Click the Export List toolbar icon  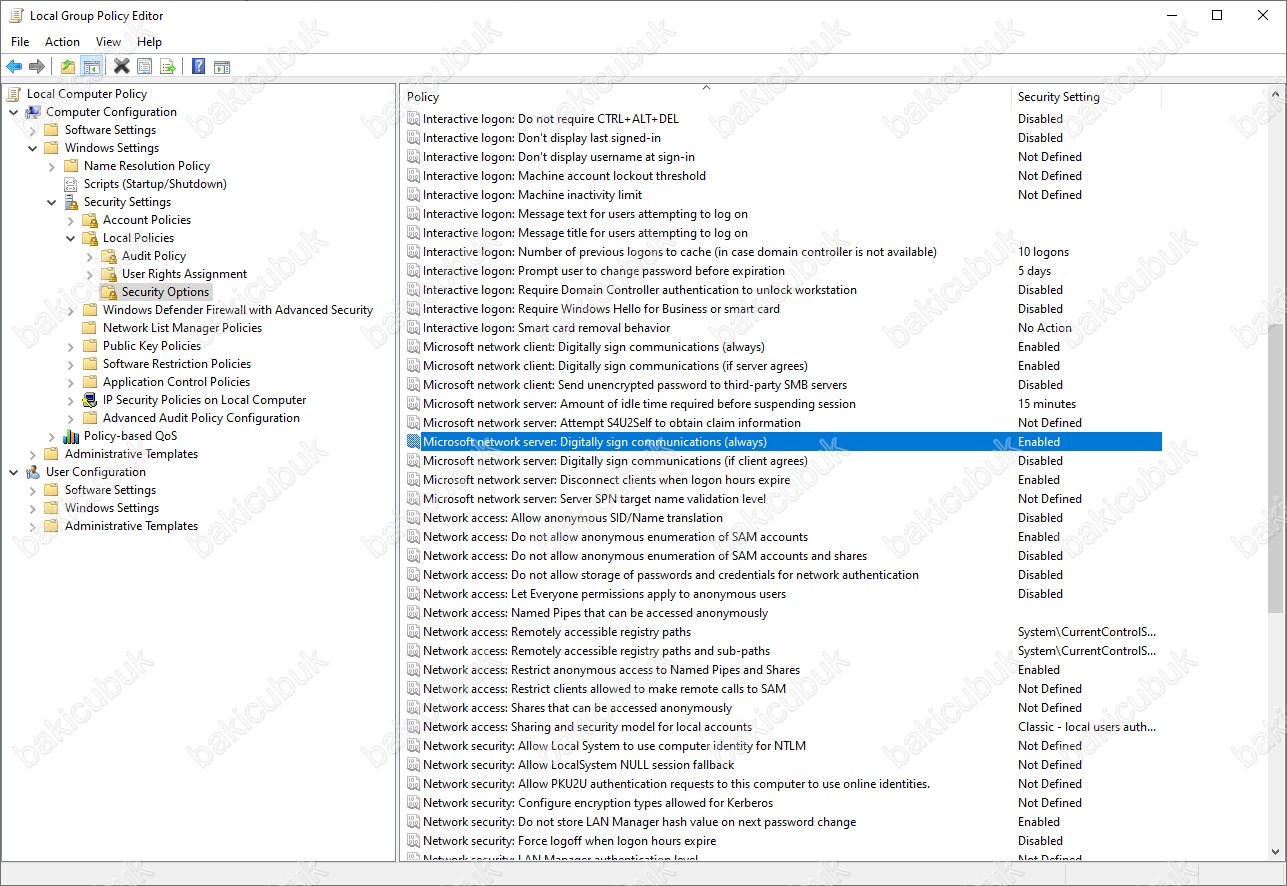tap(168, 67)
